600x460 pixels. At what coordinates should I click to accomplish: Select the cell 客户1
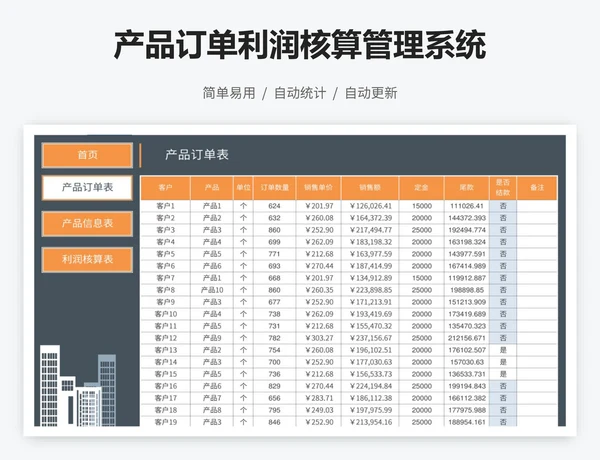(165, 206)
